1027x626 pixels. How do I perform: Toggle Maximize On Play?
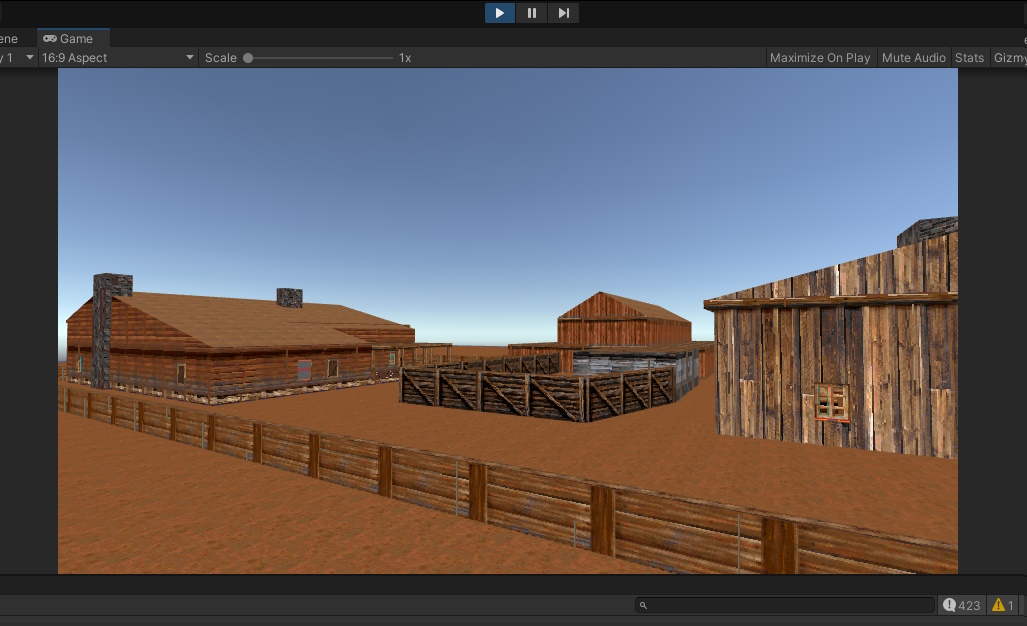(820, 58)
